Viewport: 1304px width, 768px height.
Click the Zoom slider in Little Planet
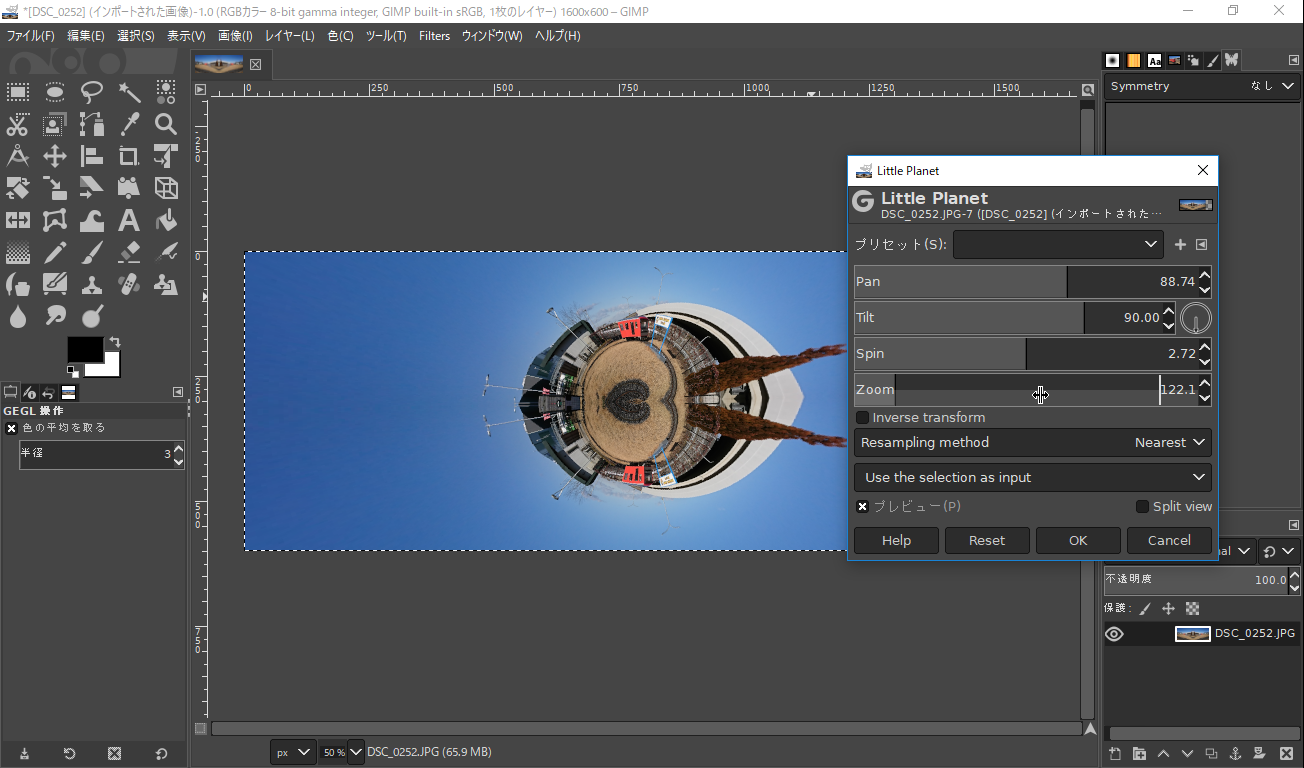(1025, 389)
